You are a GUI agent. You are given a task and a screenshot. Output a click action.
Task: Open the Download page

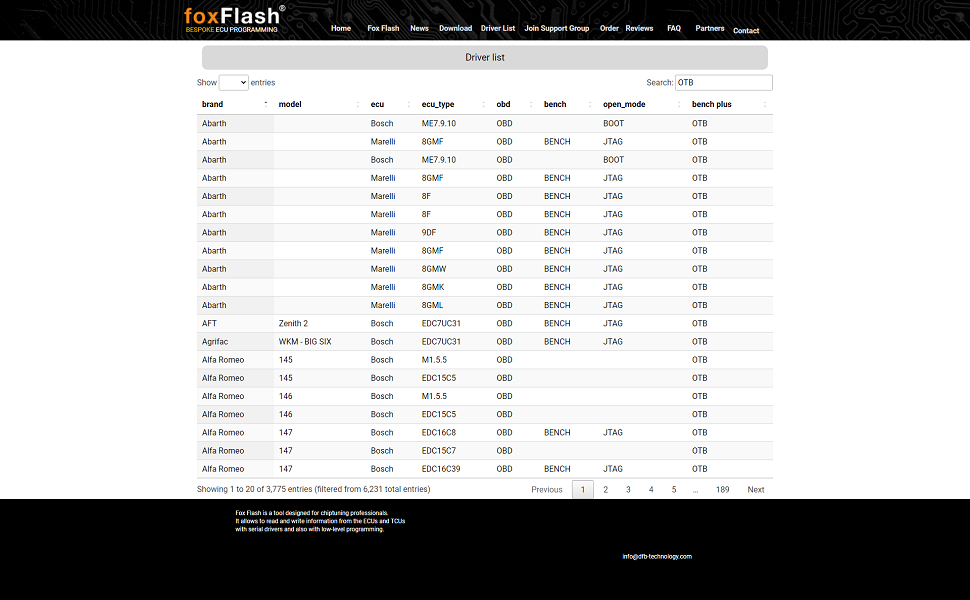(x=455, y=28)
